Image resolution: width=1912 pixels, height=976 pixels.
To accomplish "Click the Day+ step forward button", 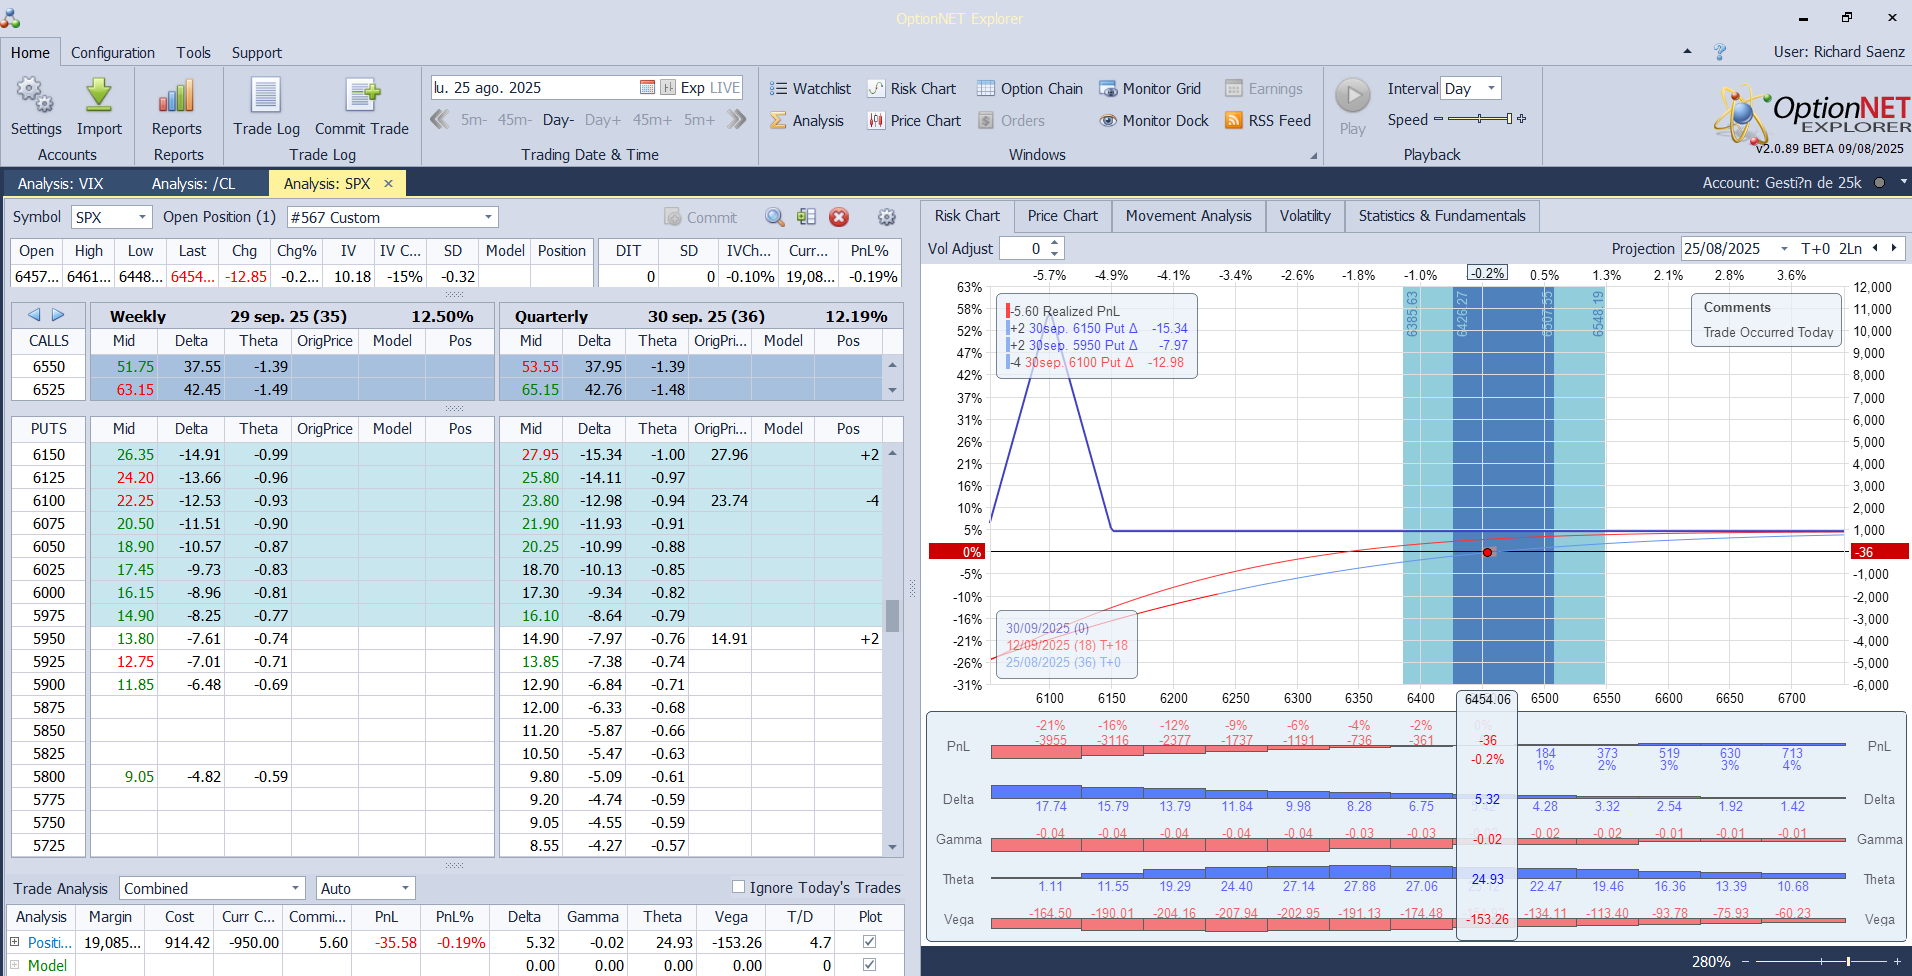I will coord(603,120).
